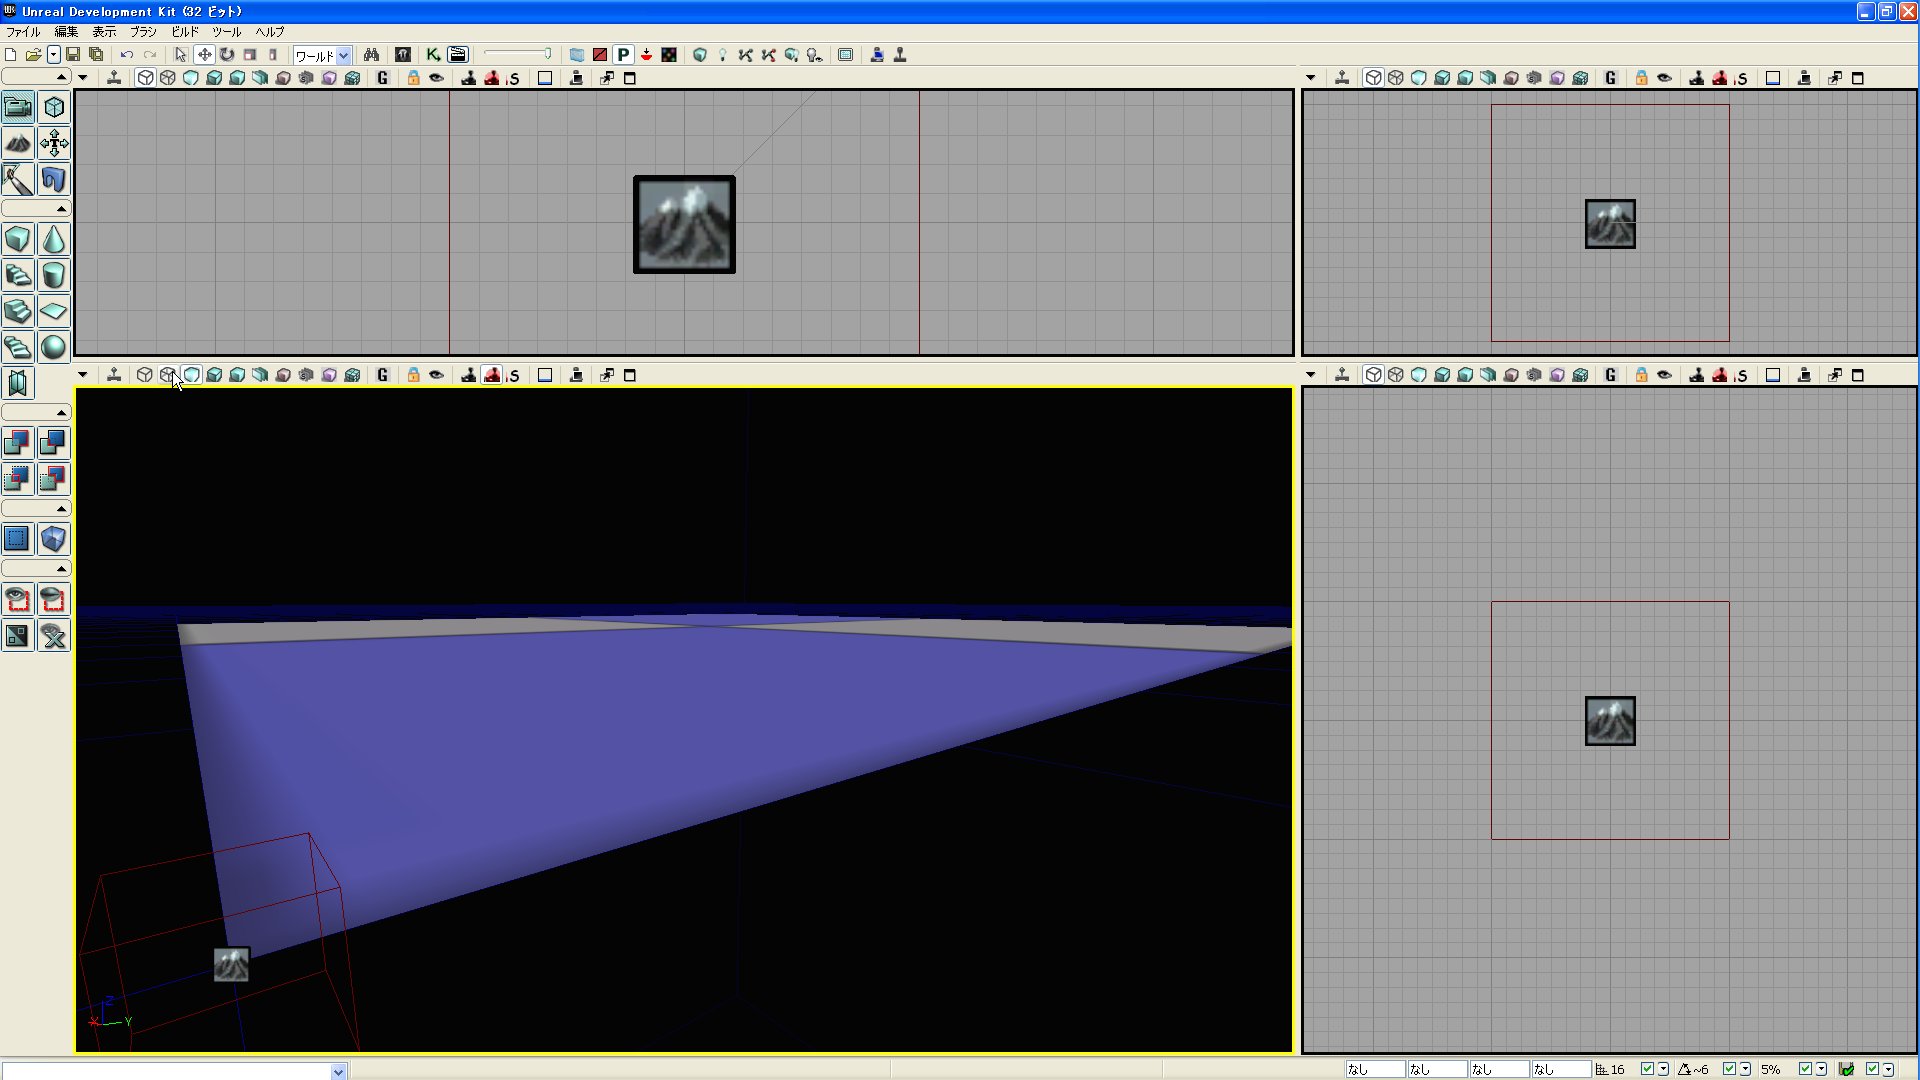Open the ファイル menu
The width and height of the screenshot is (1920, 1080).
tap(22, 32)
